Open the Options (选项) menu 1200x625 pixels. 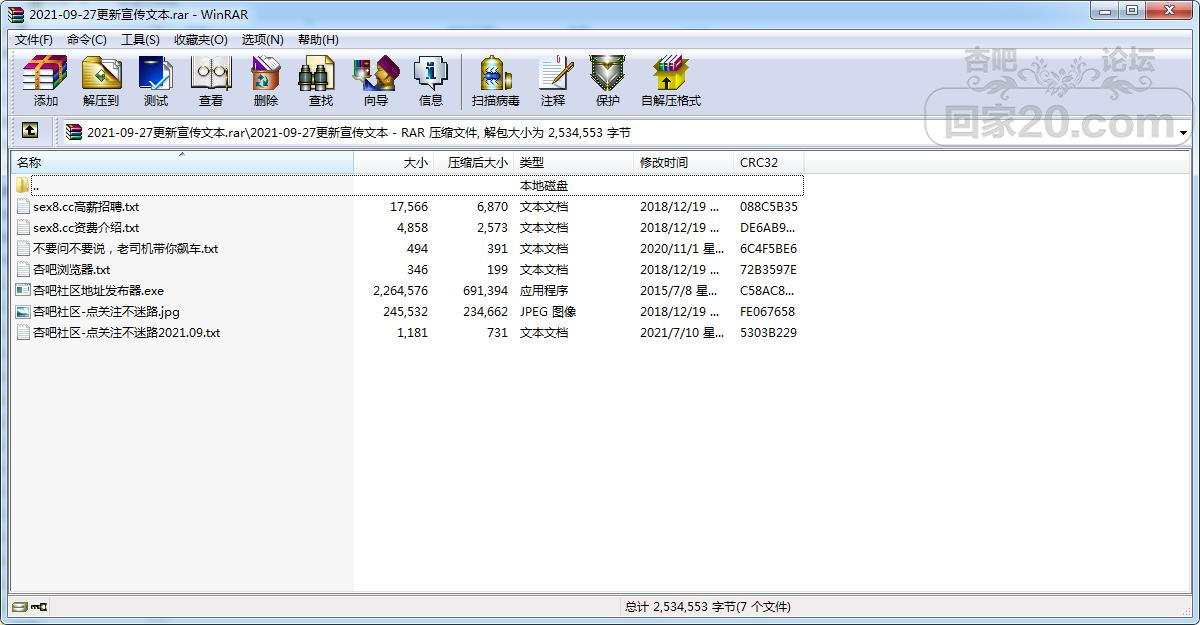(x=263, y=40)
